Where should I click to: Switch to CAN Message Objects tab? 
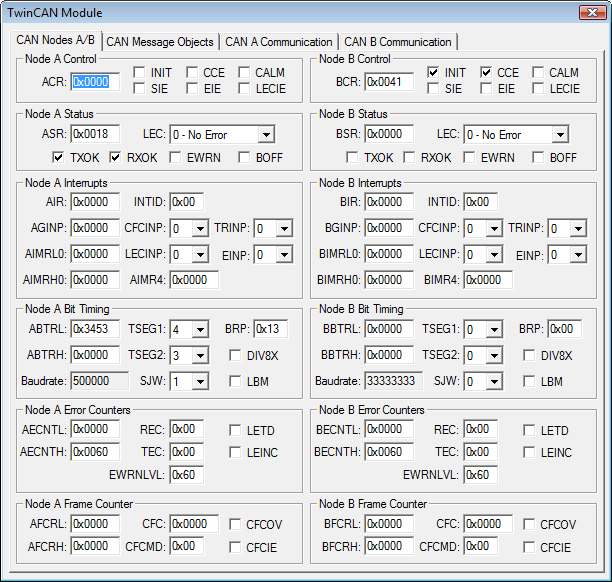click(160, 42)
